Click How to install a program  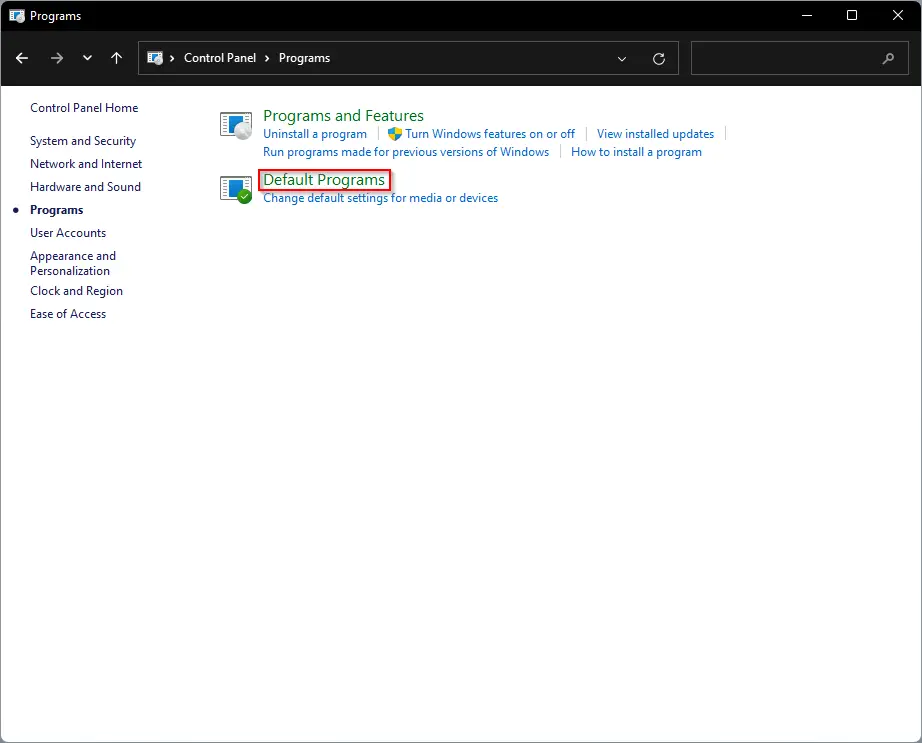click(636, 152)
